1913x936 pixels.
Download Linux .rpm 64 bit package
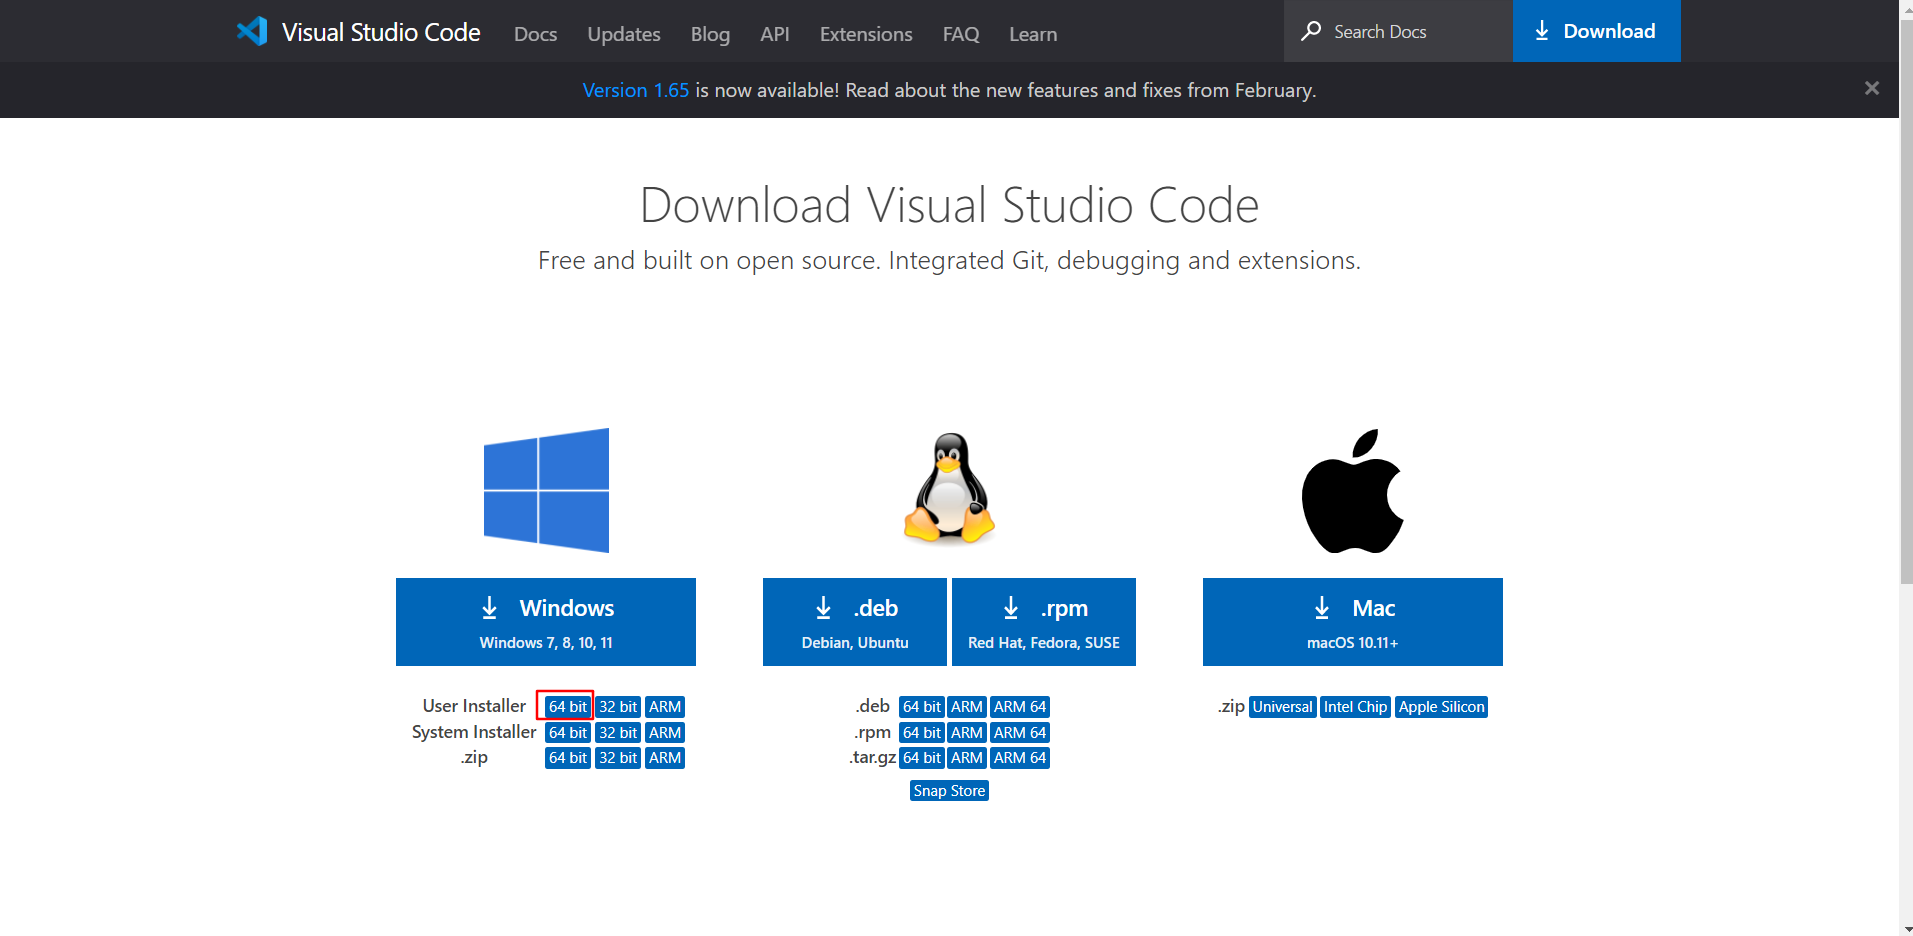921,732
